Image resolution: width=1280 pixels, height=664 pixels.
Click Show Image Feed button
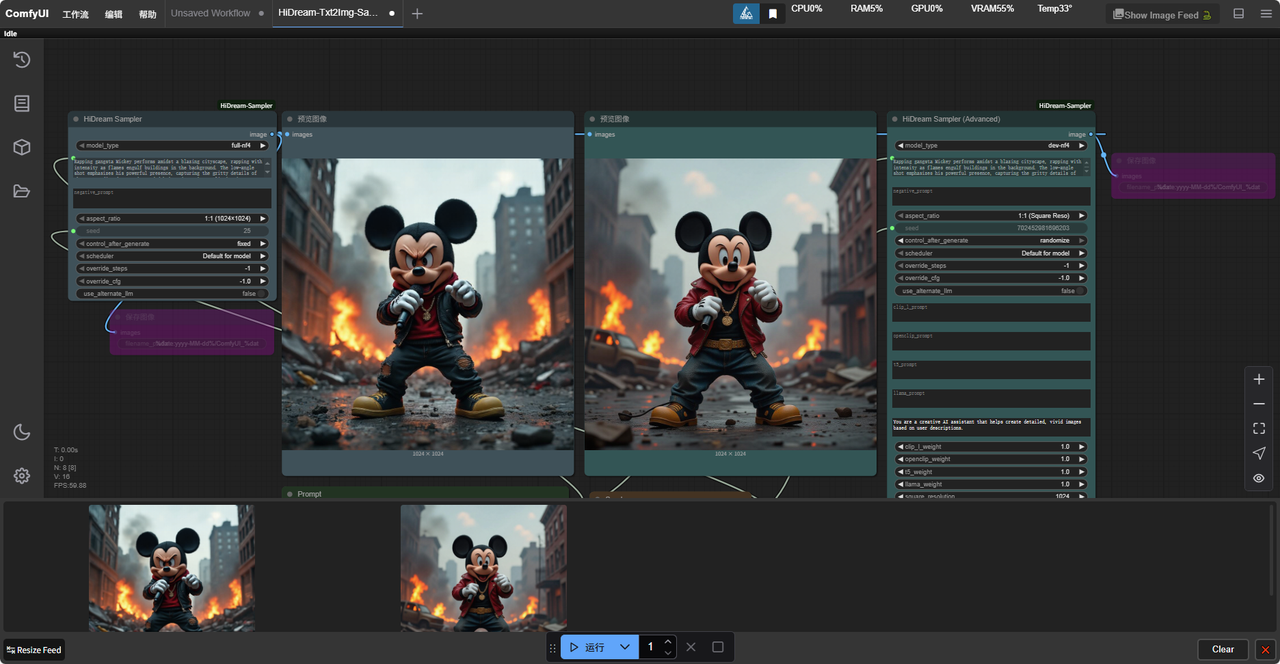pos(1163,15)
